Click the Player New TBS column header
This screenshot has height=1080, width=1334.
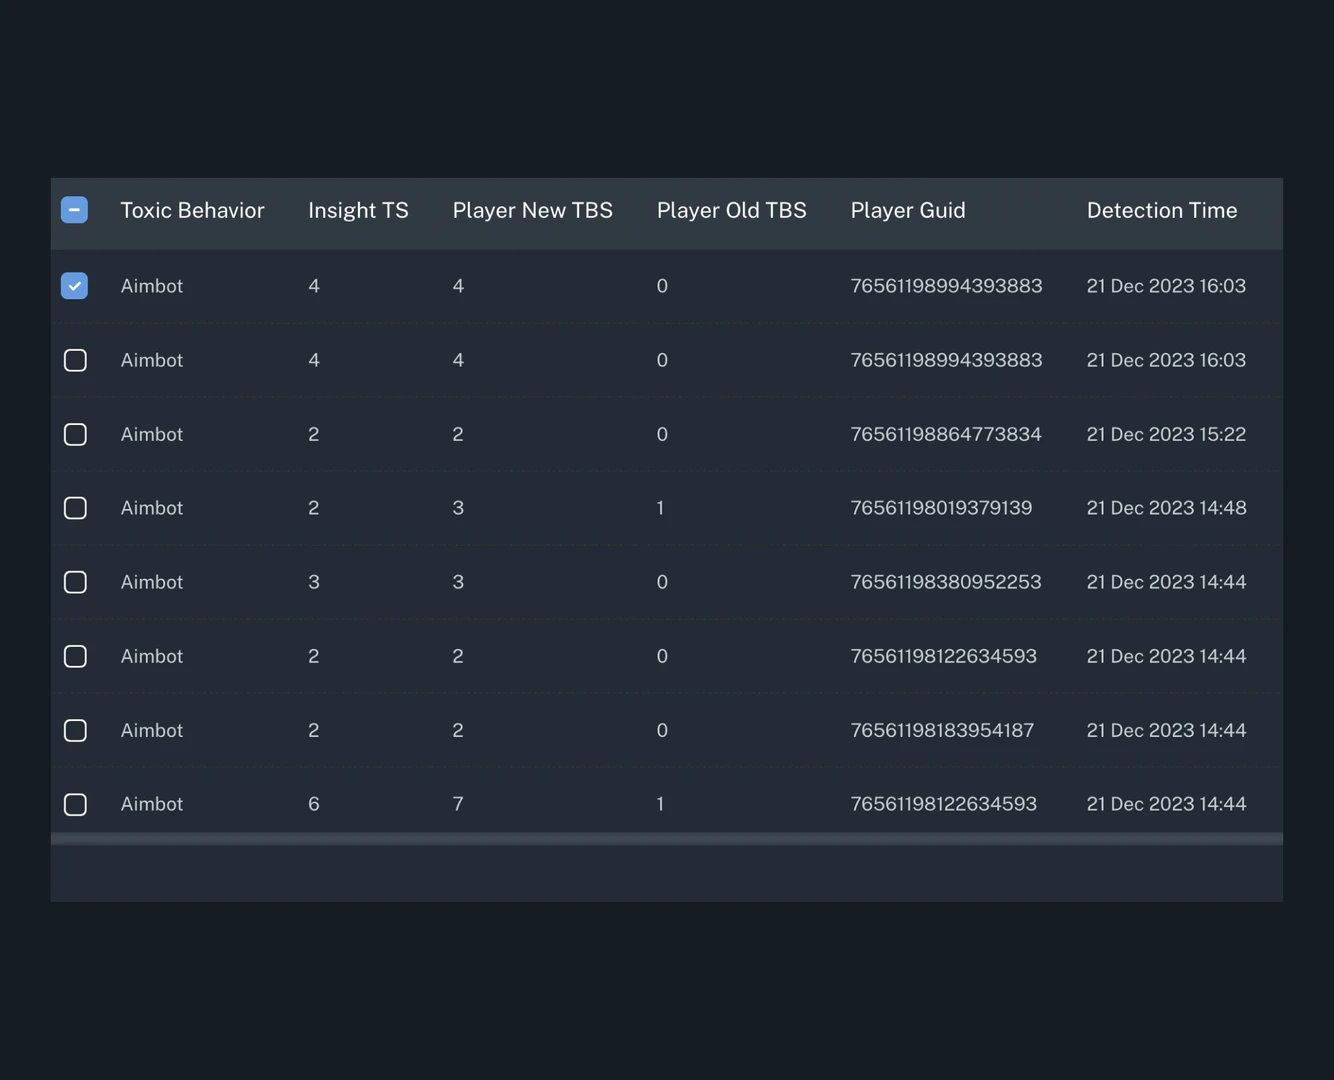point(532,210)
